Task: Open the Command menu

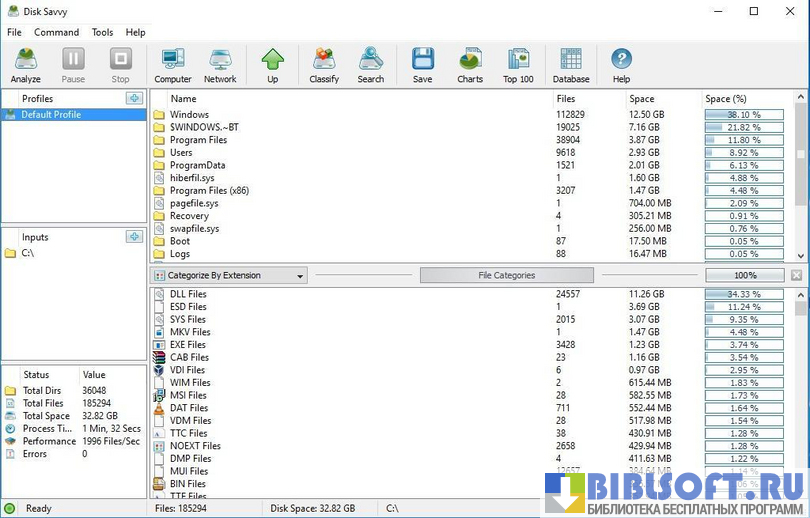Action: (x=56, y=32)
